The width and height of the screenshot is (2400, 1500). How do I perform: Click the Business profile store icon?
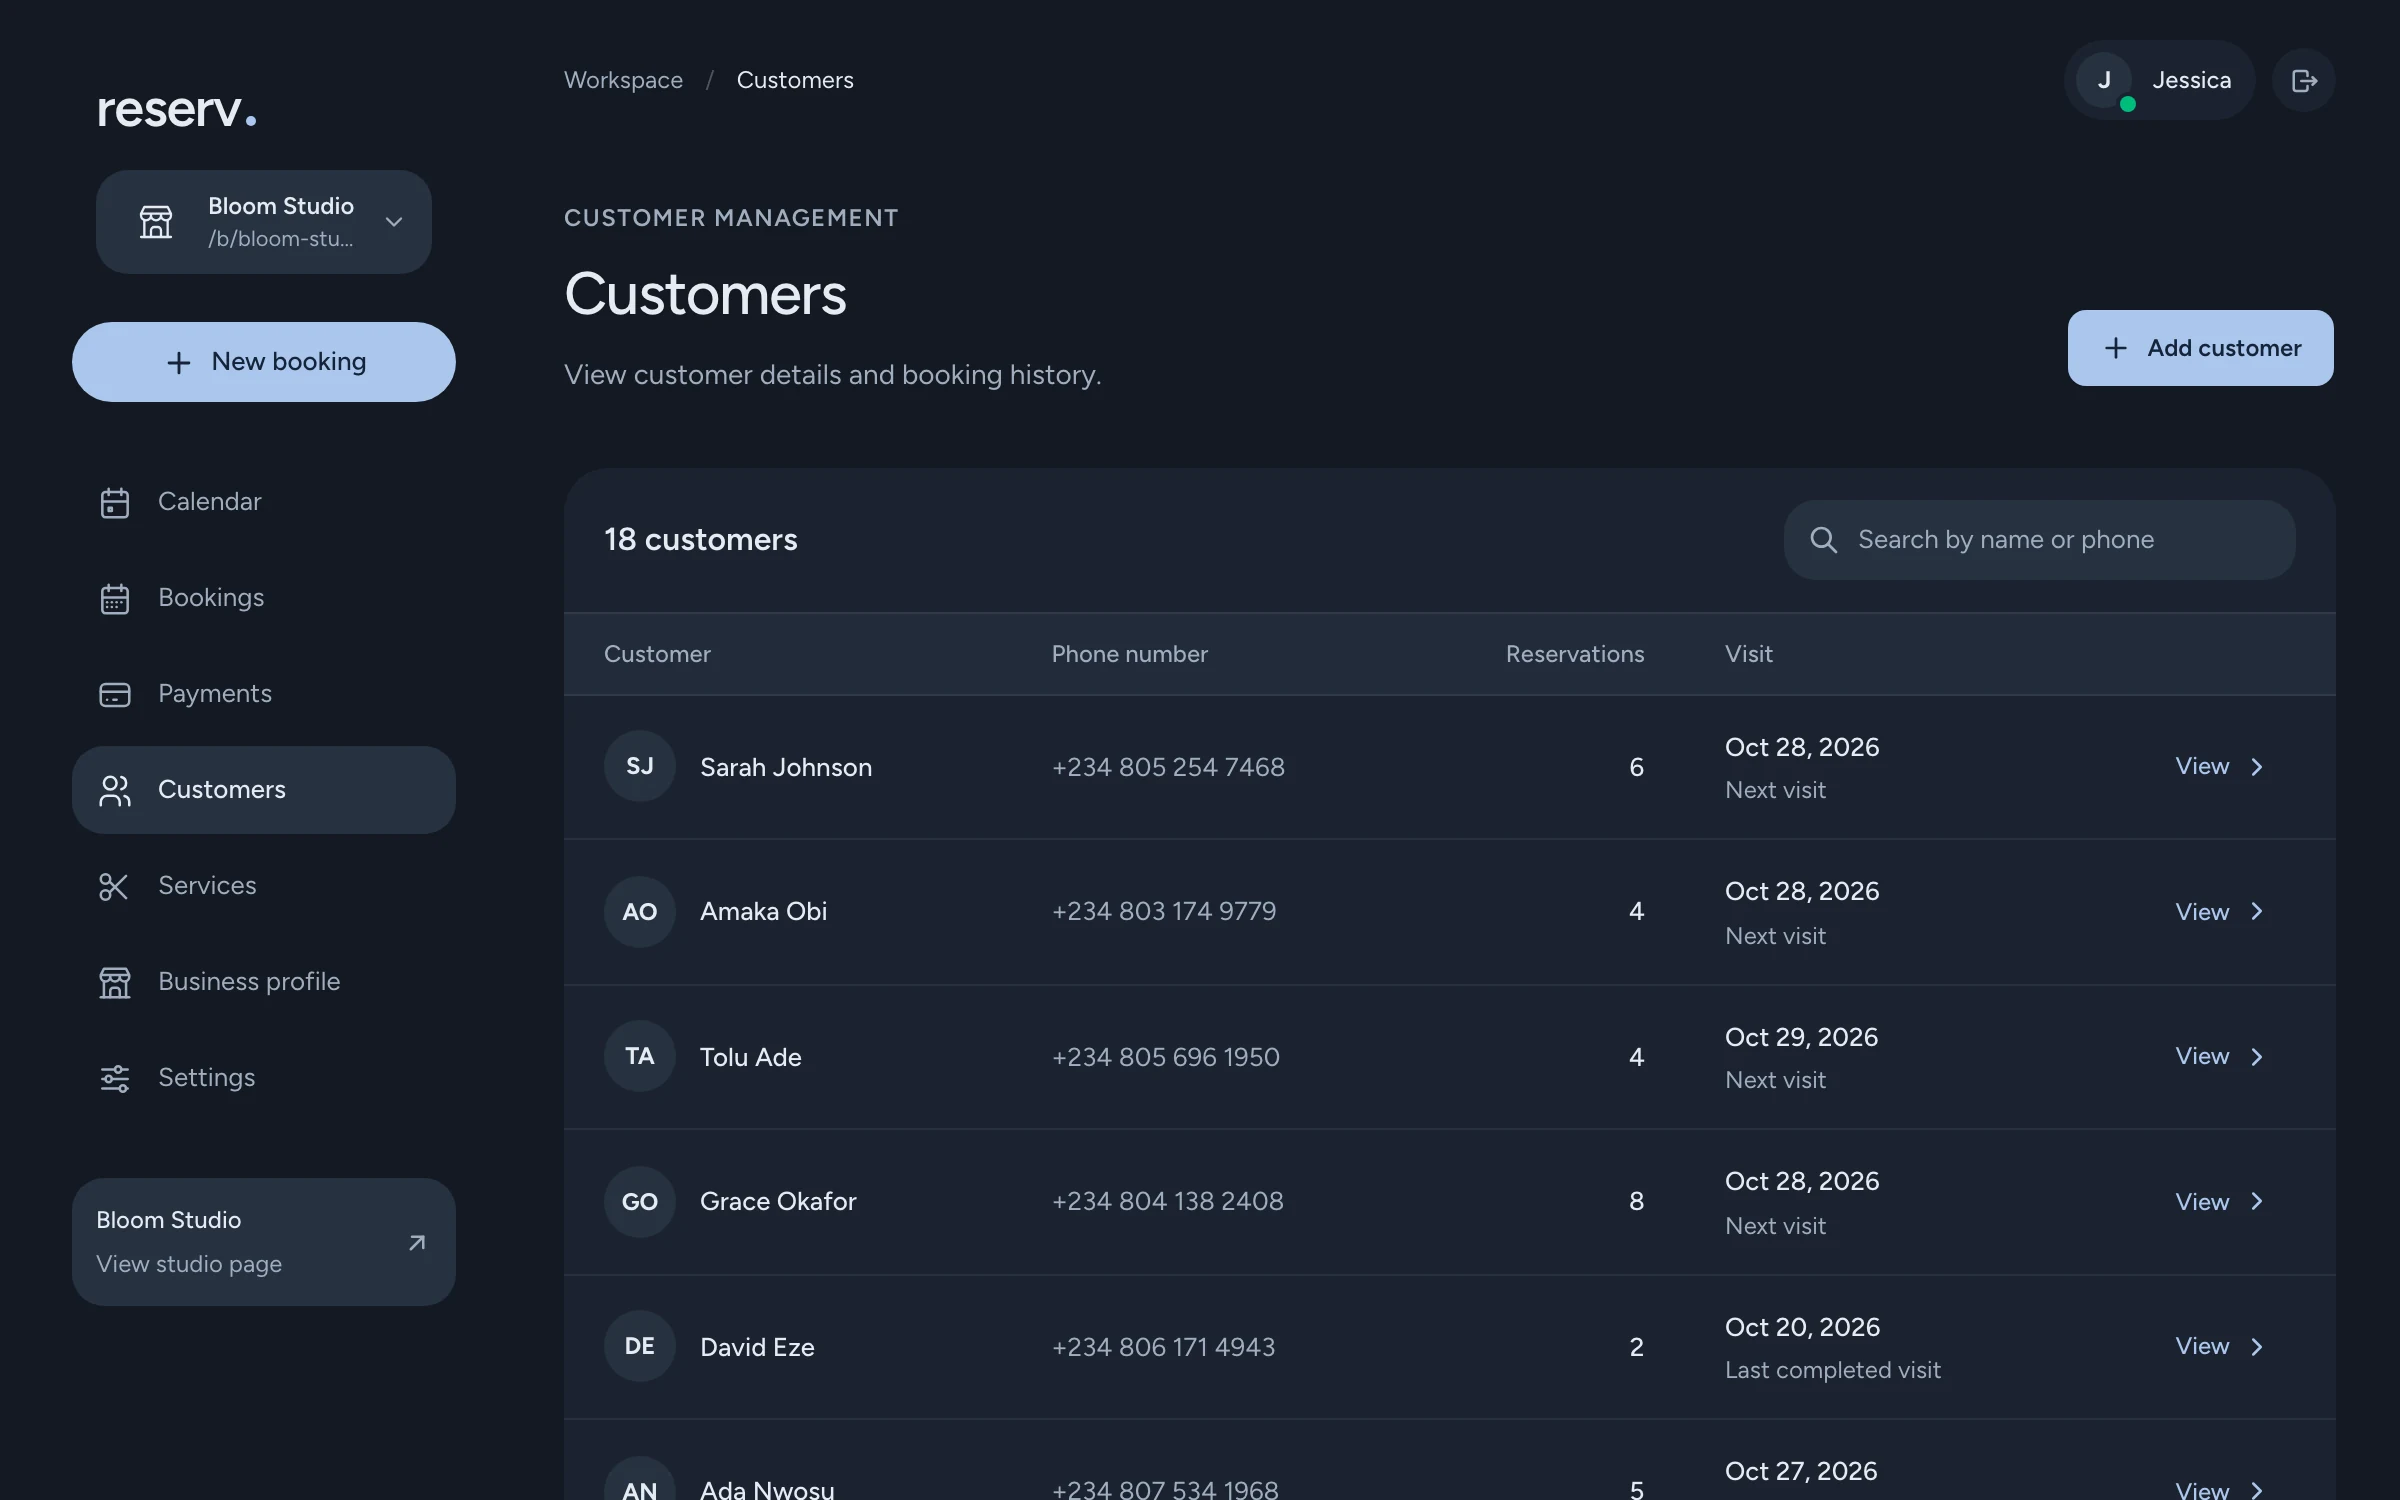point(115,982)
